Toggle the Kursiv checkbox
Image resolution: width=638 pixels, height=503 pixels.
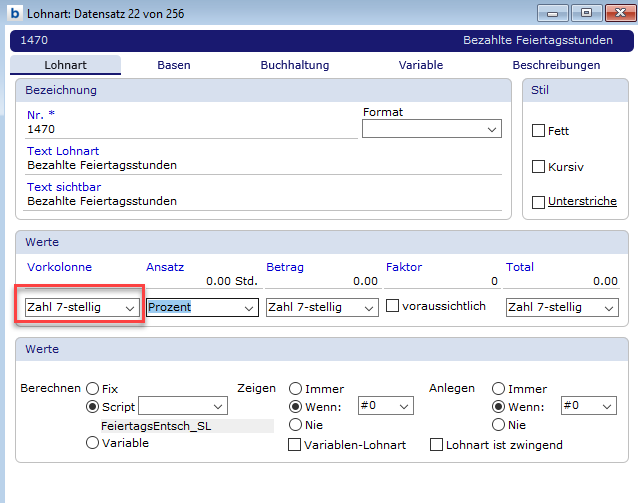[539, 166]
